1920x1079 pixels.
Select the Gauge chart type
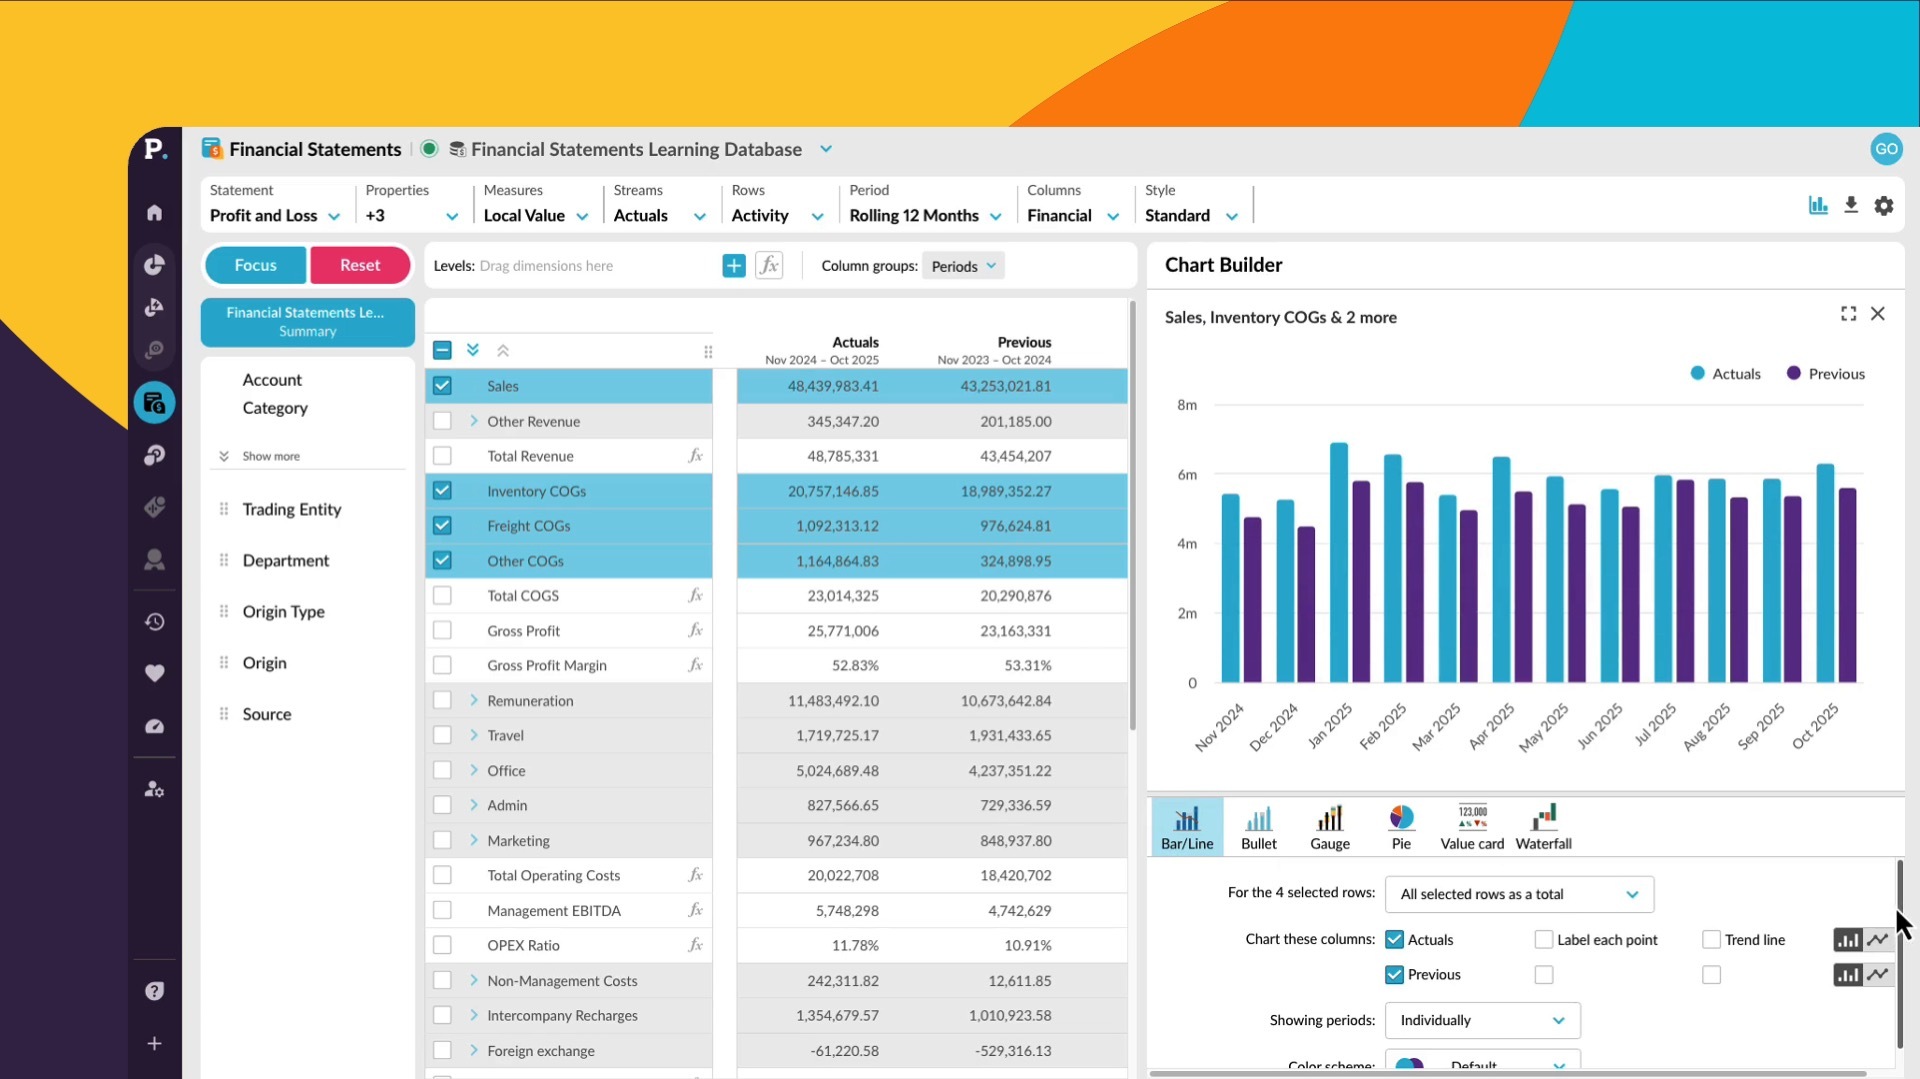pyautogui.click(x=1330, y=827)
